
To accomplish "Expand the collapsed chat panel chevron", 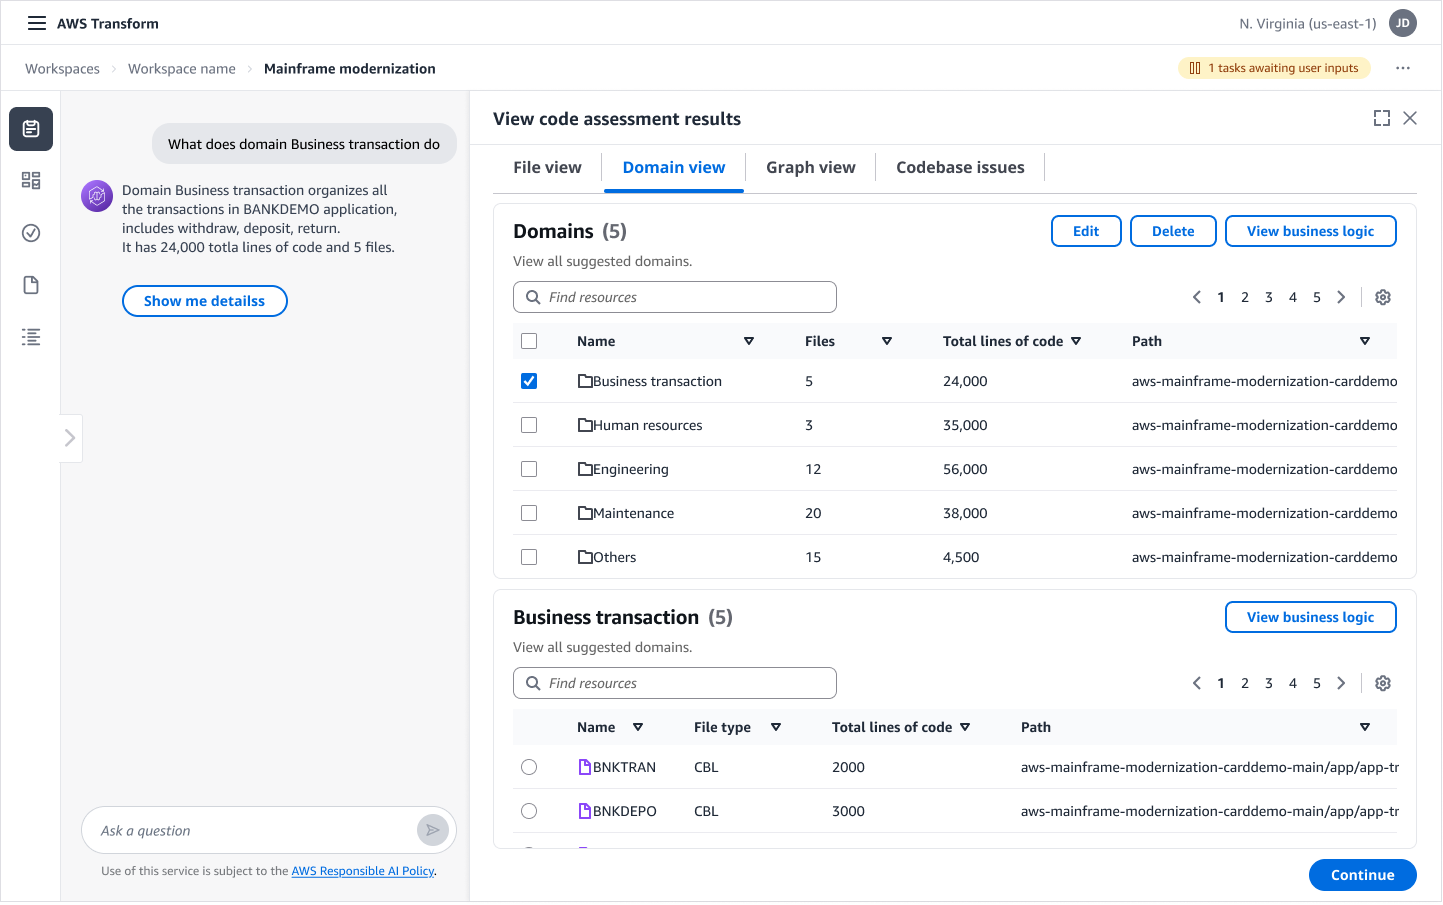I will [70, 438].
